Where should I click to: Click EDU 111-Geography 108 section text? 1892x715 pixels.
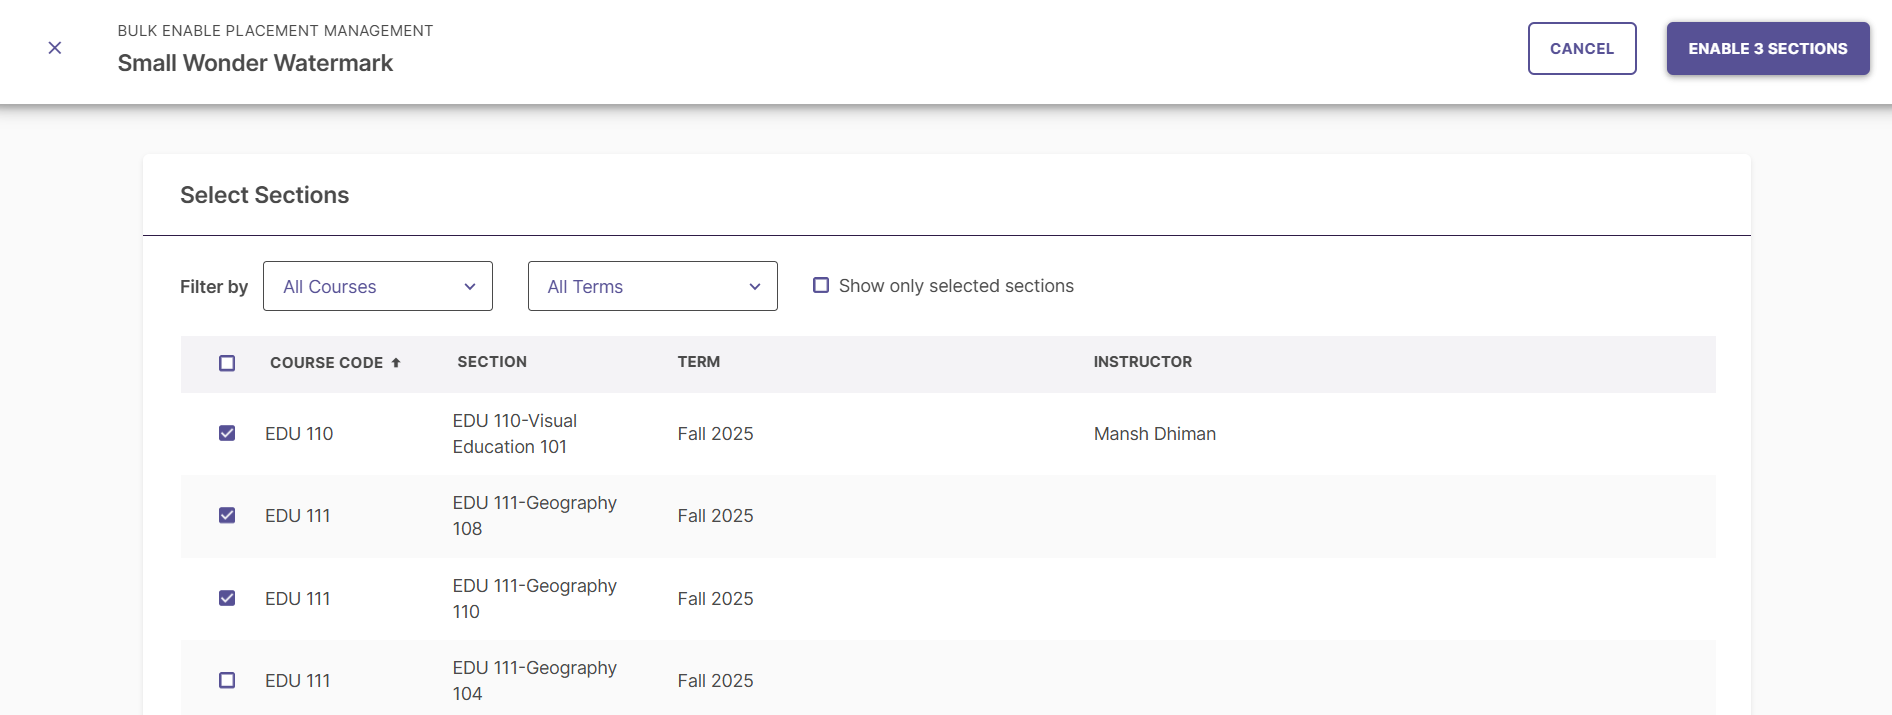click(x=535, y=516)
